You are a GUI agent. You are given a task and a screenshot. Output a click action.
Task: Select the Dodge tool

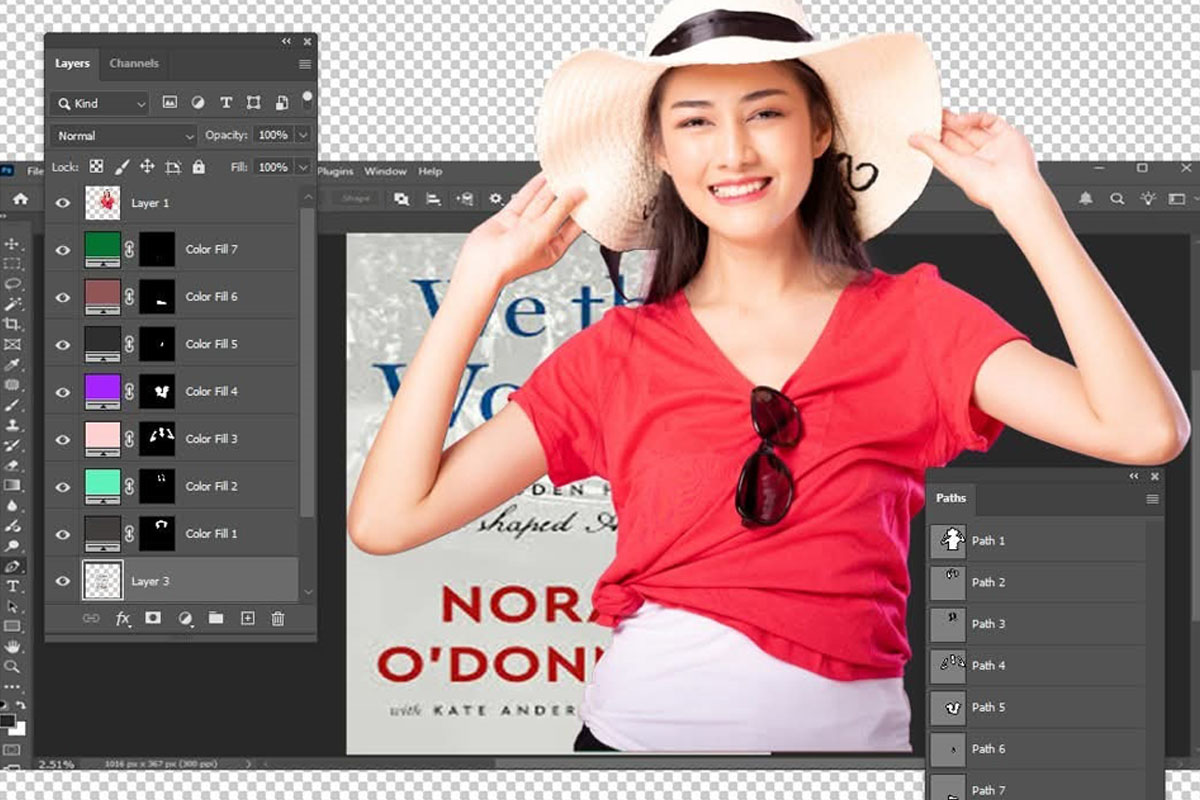13,546
